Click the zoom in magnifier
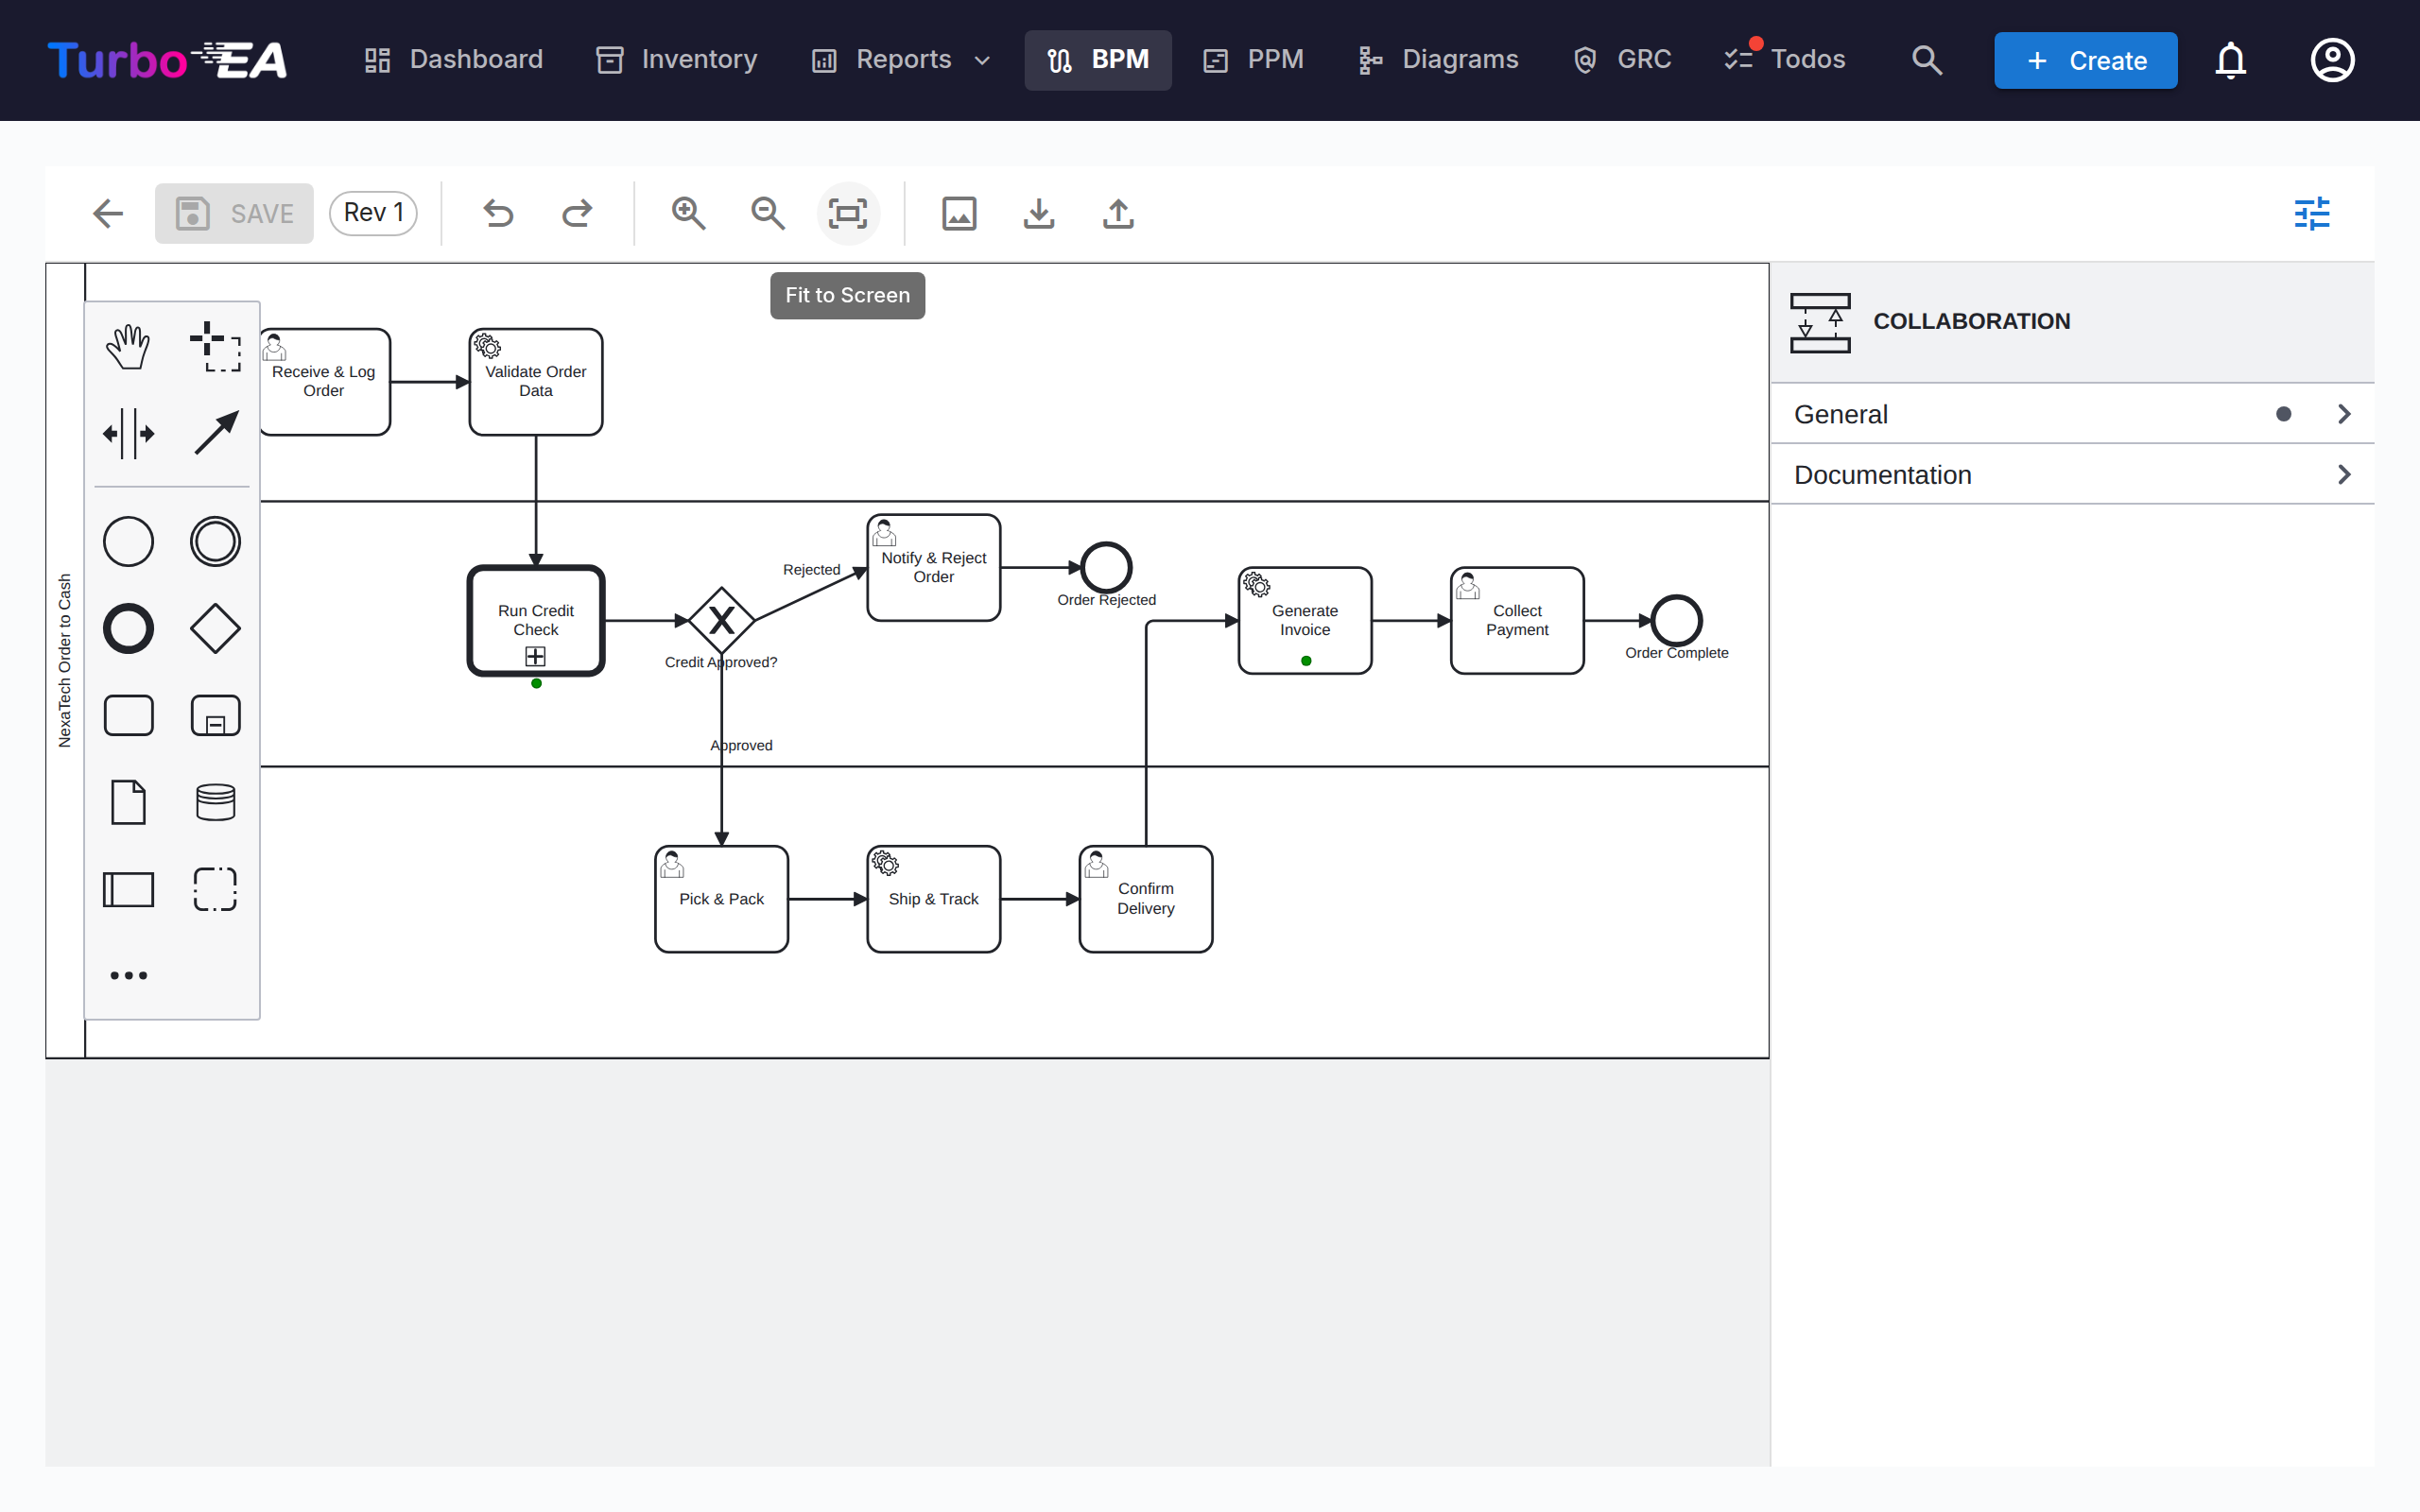 (x=688, y=213)
